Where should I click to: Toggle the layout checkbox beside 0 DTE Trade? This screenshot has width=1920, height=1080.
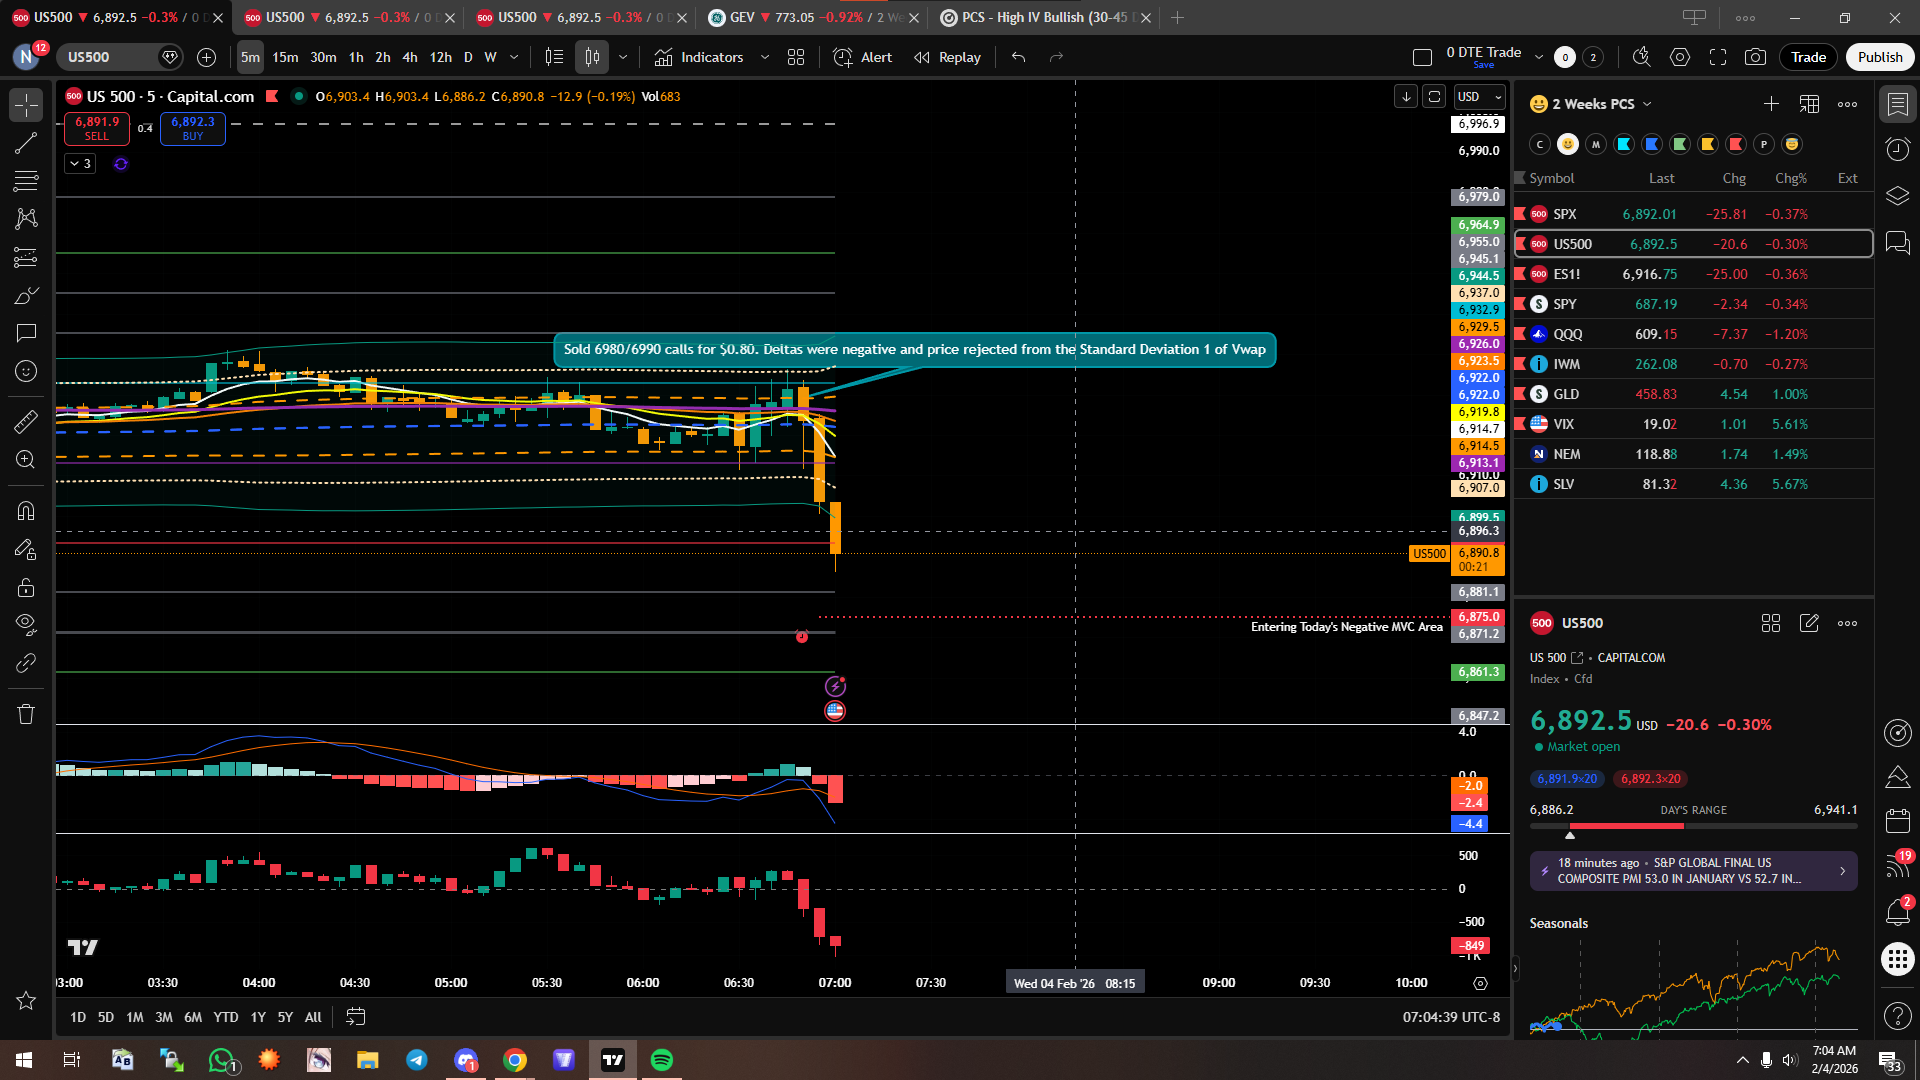pos(1422,57)
